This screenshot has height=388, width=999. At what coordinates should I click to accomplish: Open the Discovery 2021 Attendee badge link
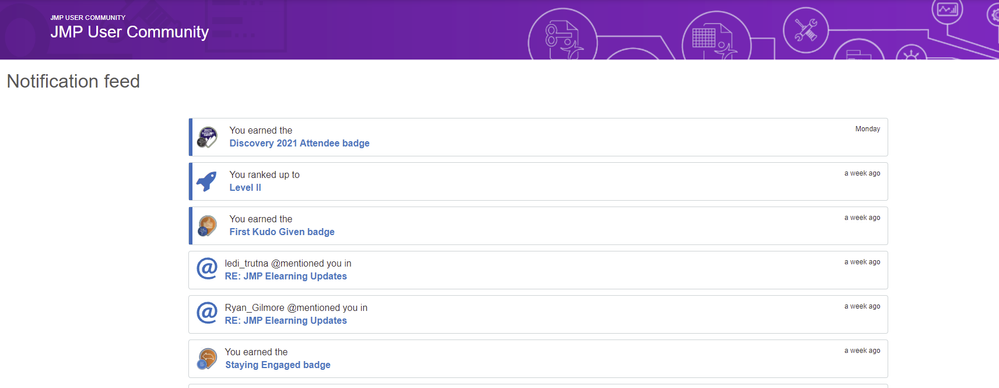point(299,143)
